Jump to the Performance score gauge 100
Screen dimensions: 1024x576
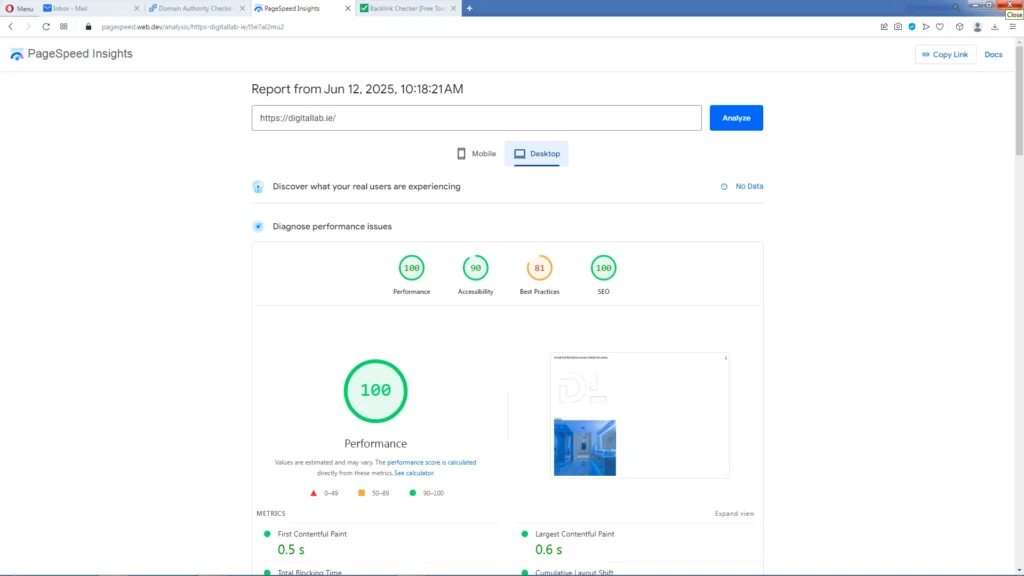(x=411, y=268)
